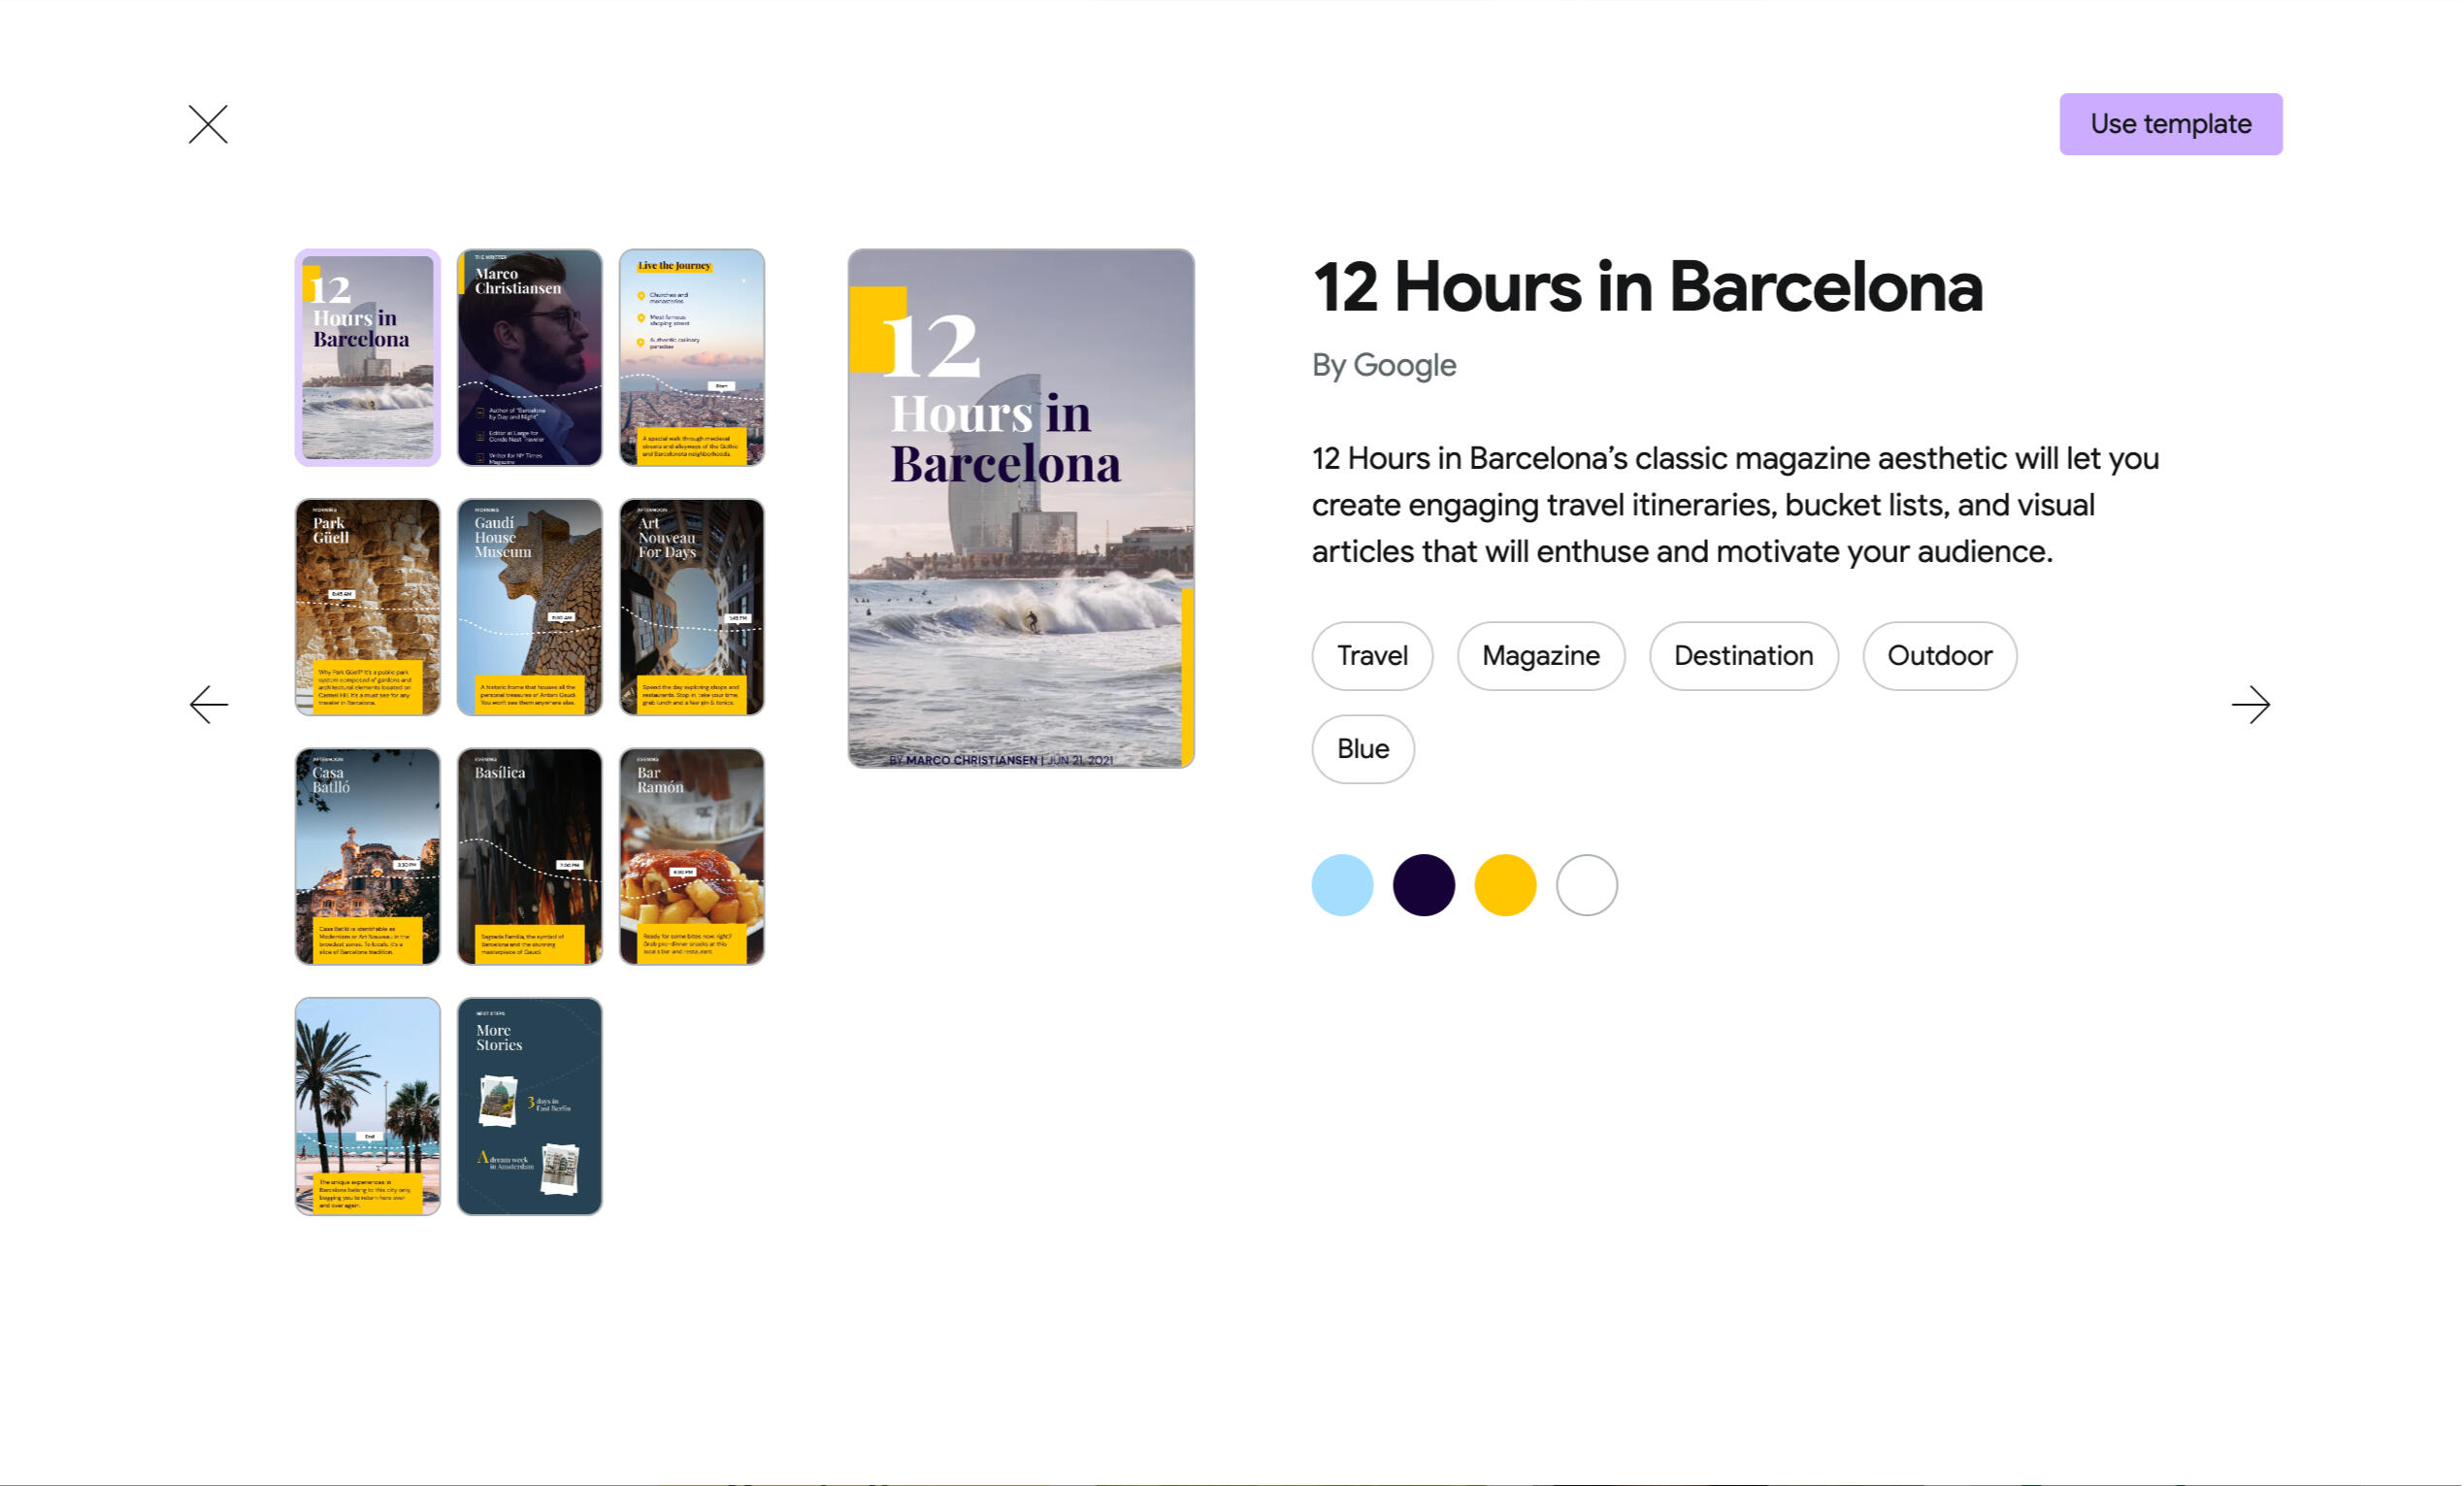Image resolution: width=2464 pixels, height=1486 pixels.
Task: Open the Bar Ramón page thumbnail
Action: point(691,856)
